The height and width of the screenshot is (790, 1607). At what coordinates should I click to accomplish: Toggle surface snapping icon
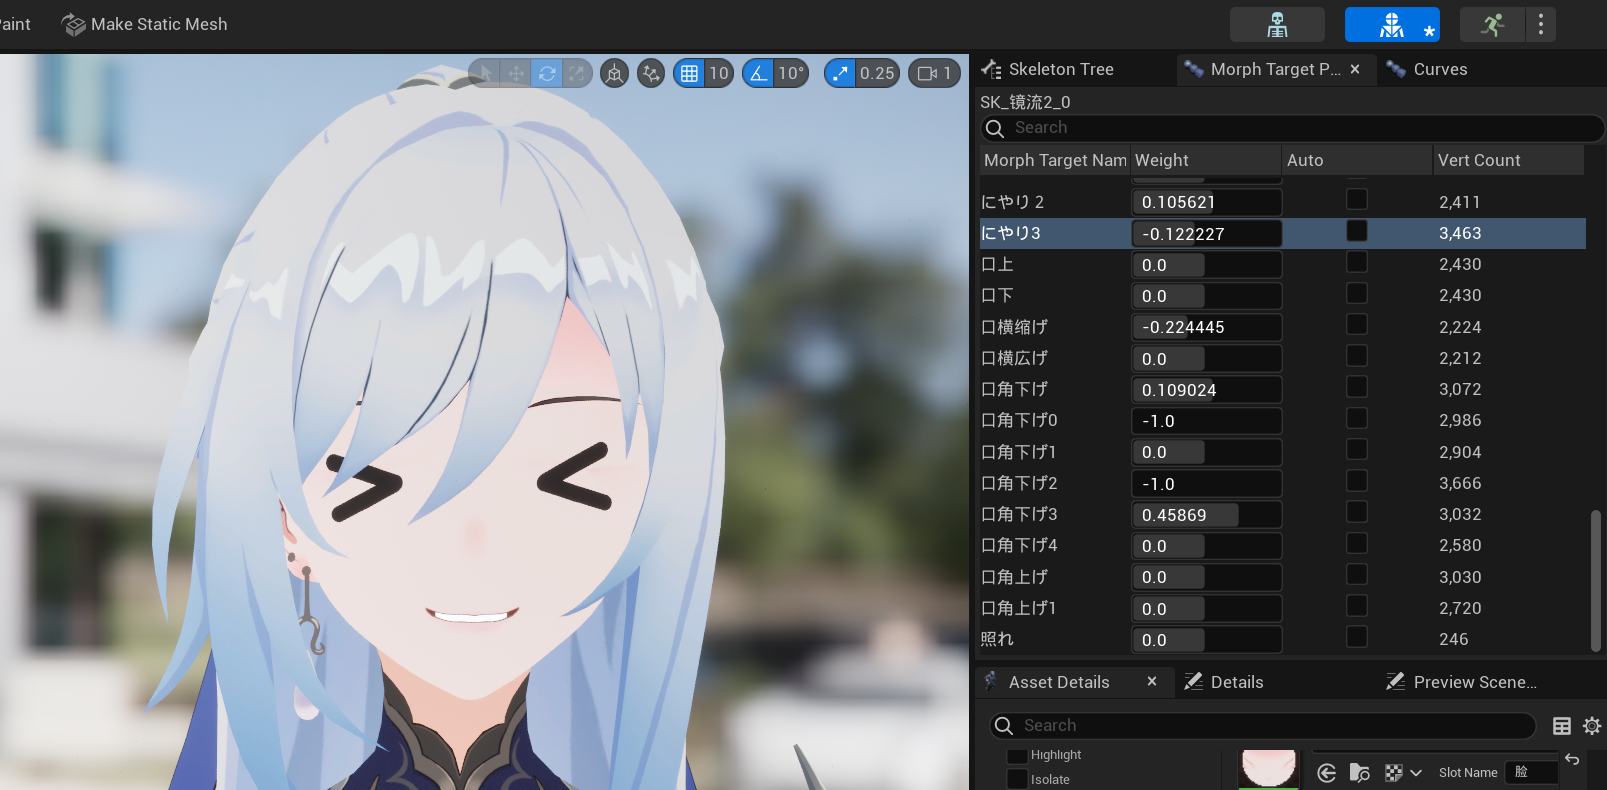pyautogui.click(x=651, y=73)
